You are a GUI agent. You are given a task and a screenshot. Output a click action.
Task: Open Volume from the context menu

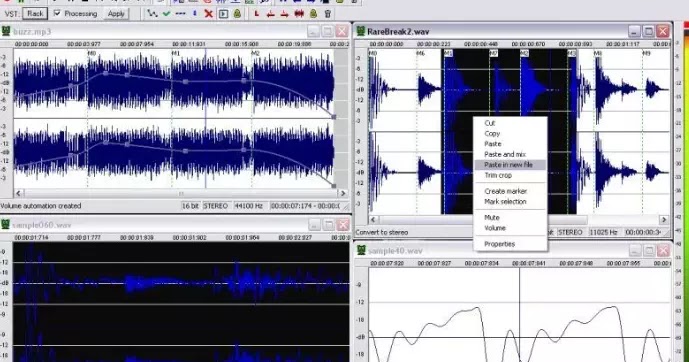pyautogui.click(x=510, y=228)
